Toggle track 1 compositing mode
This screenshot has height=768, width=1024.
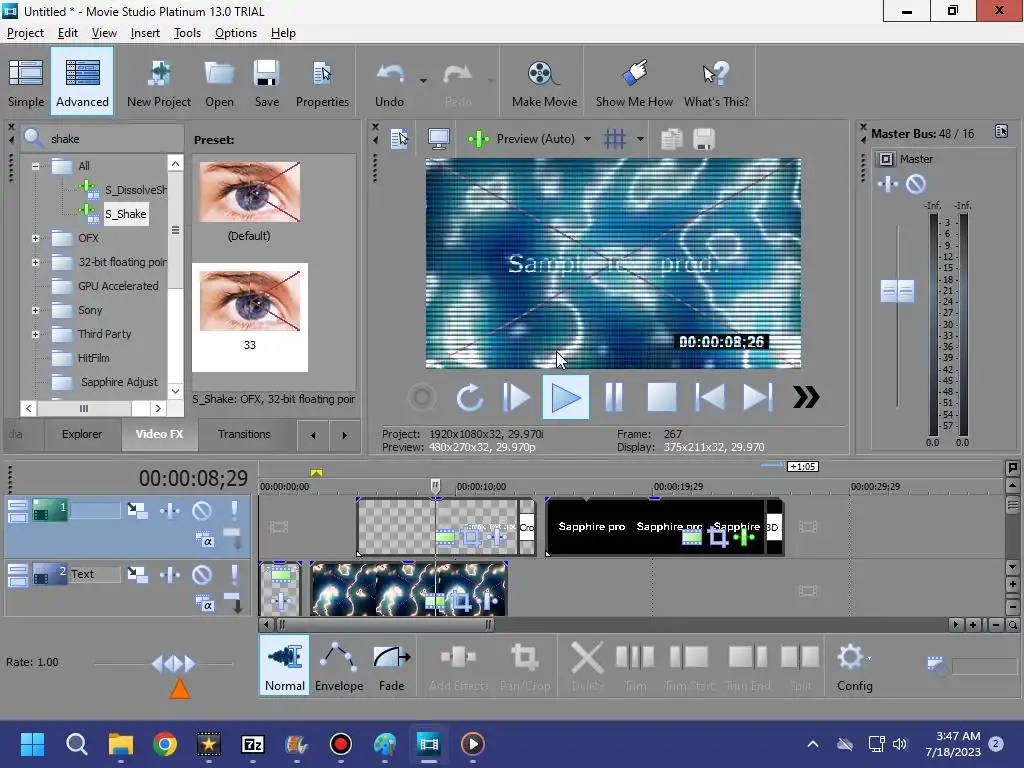[x=204, y=540]
